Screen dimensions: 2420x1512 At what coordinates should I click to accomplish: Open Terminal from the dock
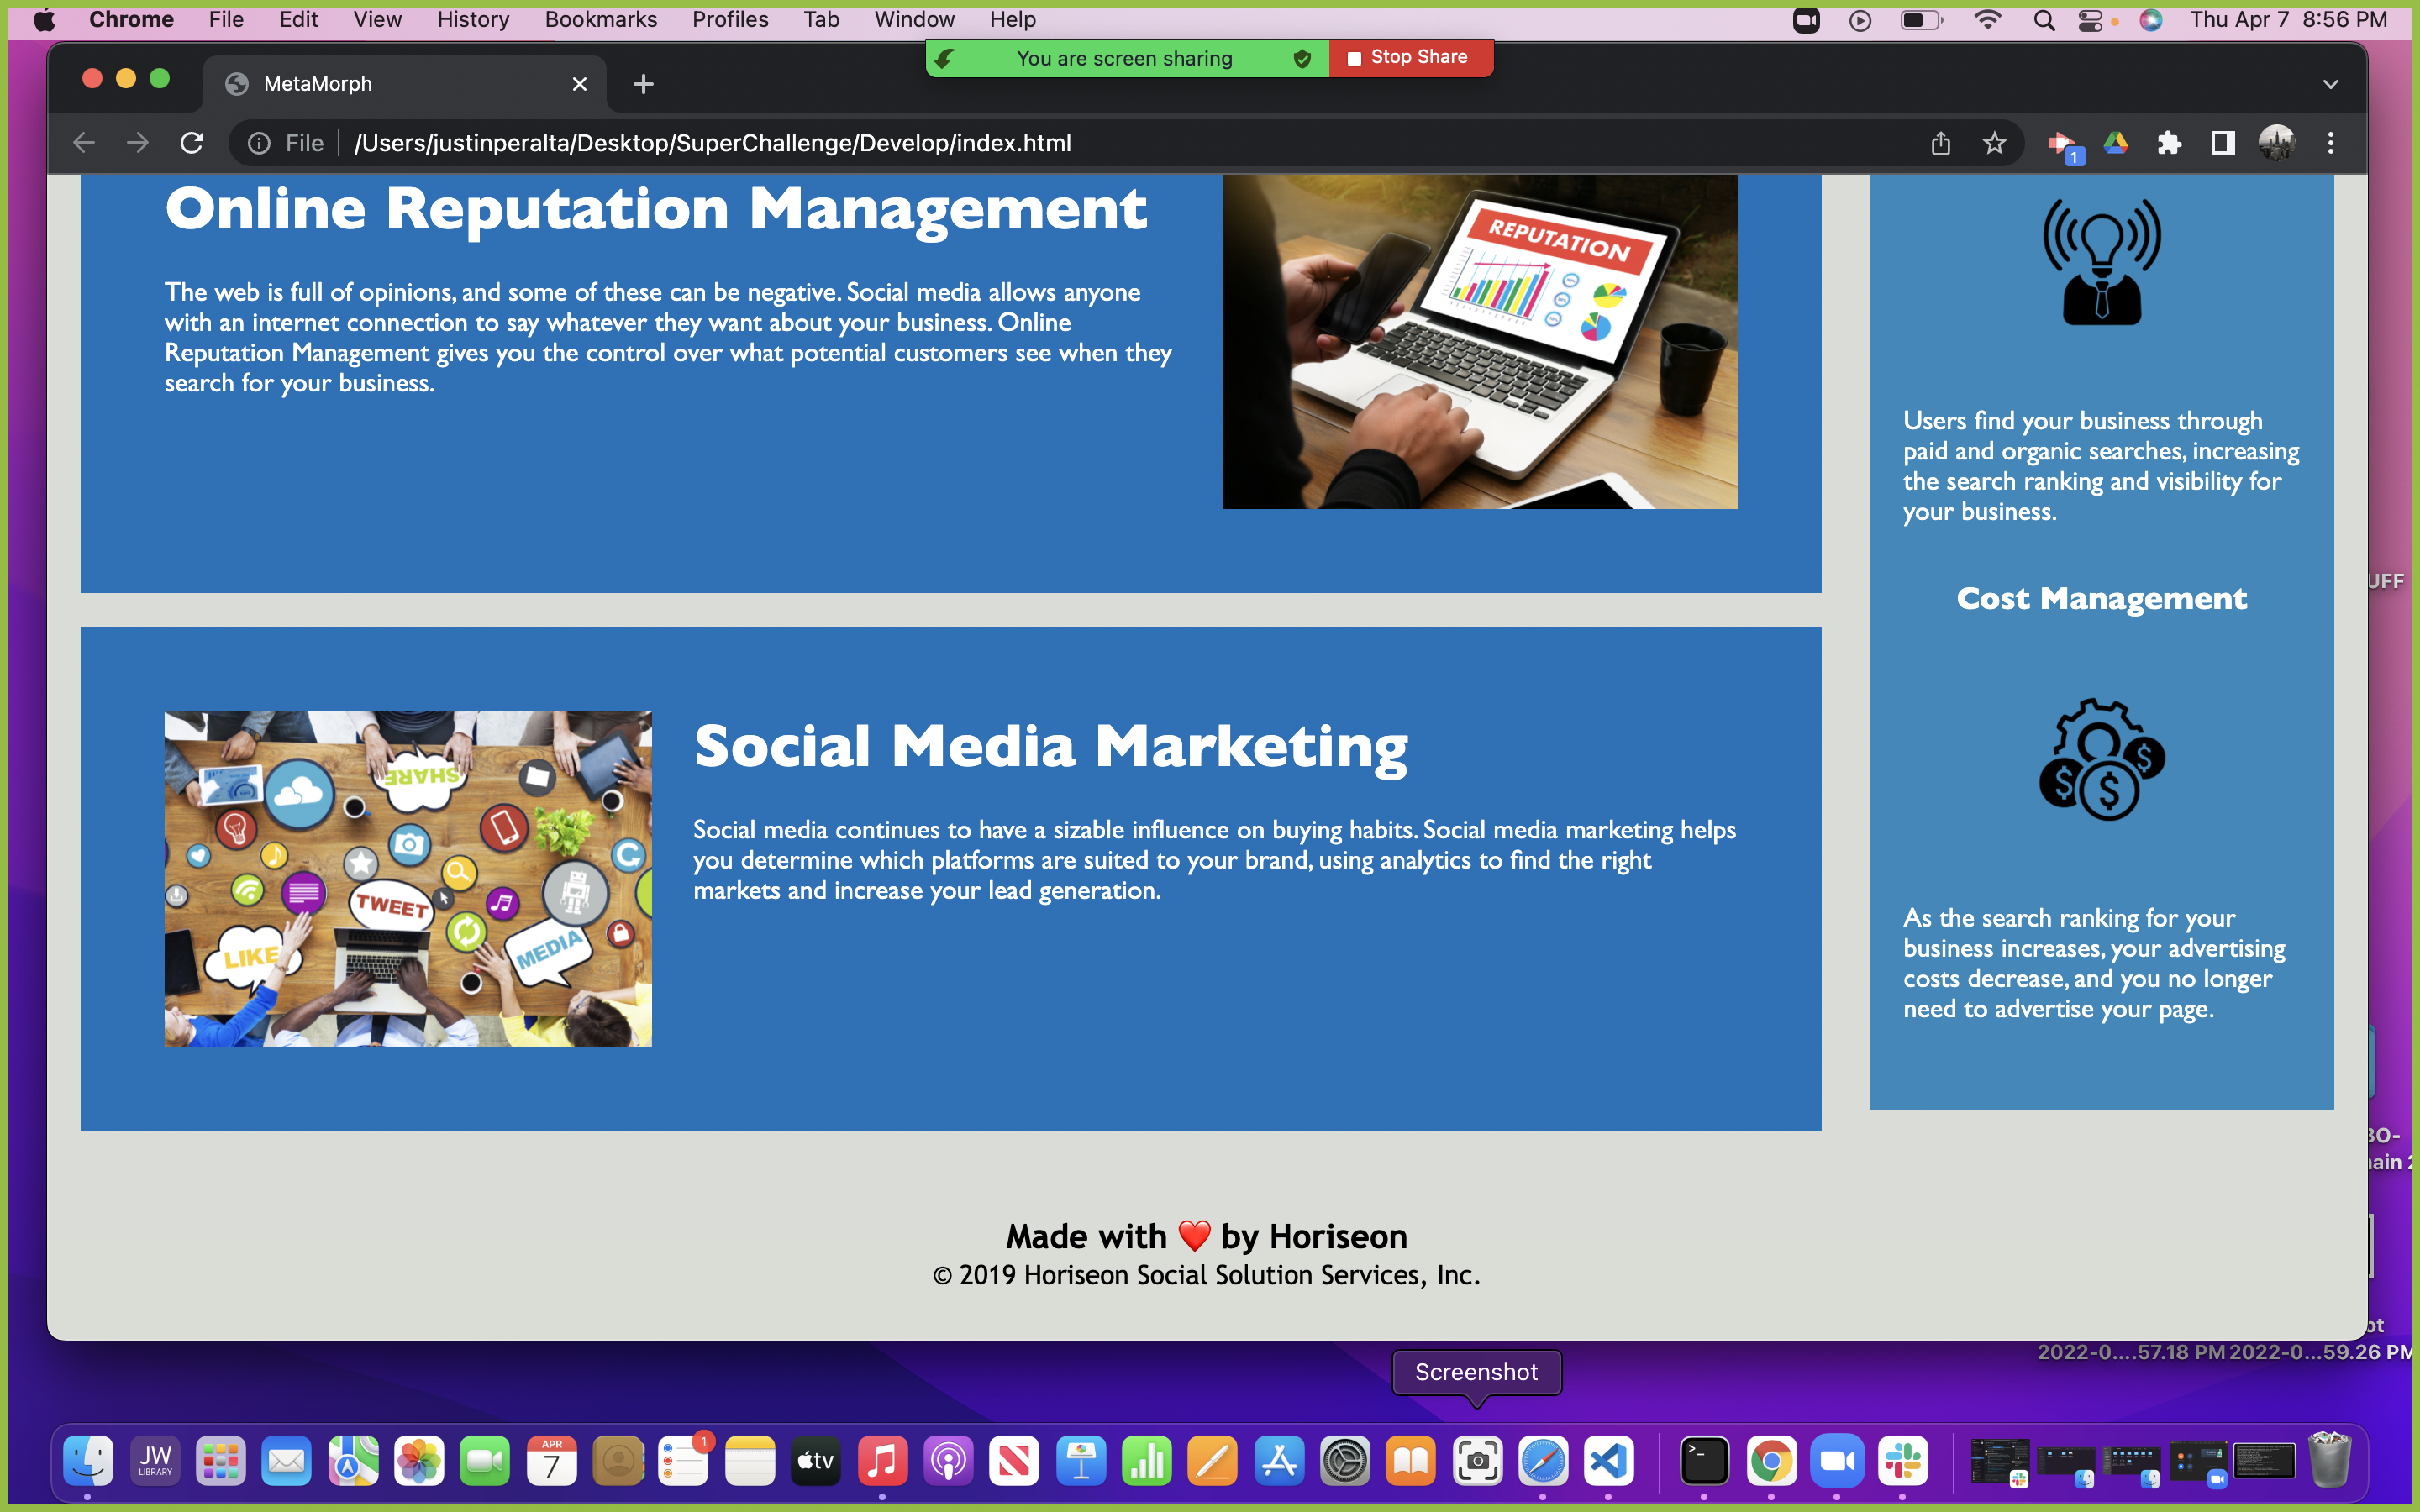click(1704, 1461)
